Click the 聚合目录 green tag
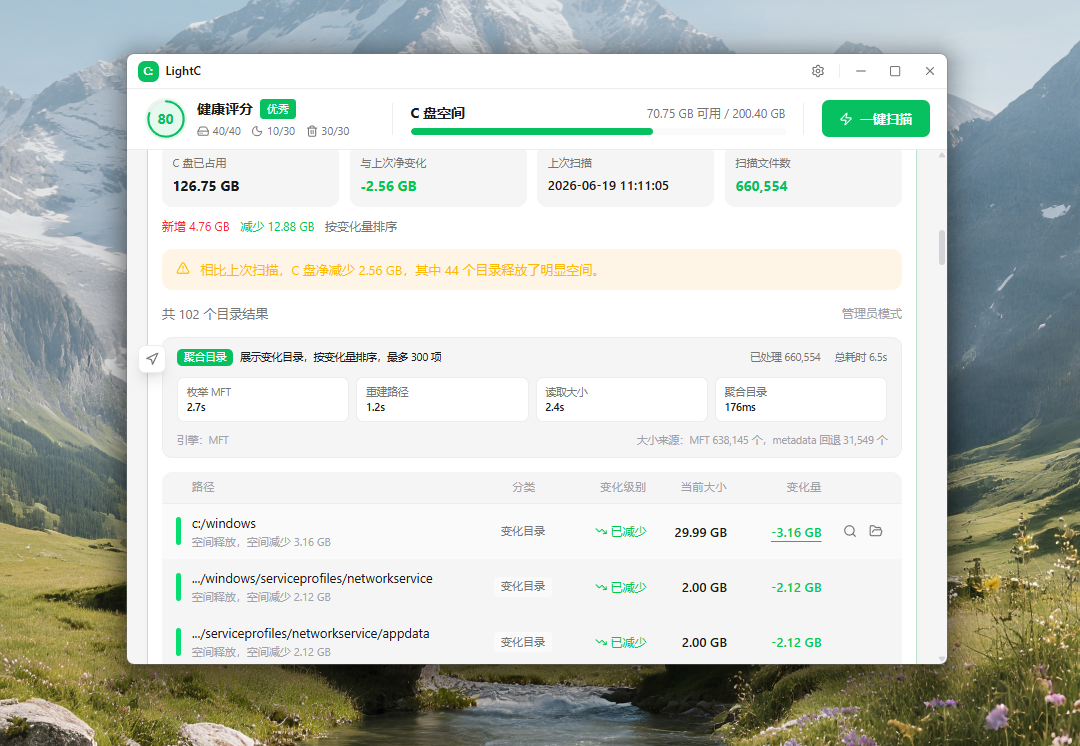 coord(205,357)
